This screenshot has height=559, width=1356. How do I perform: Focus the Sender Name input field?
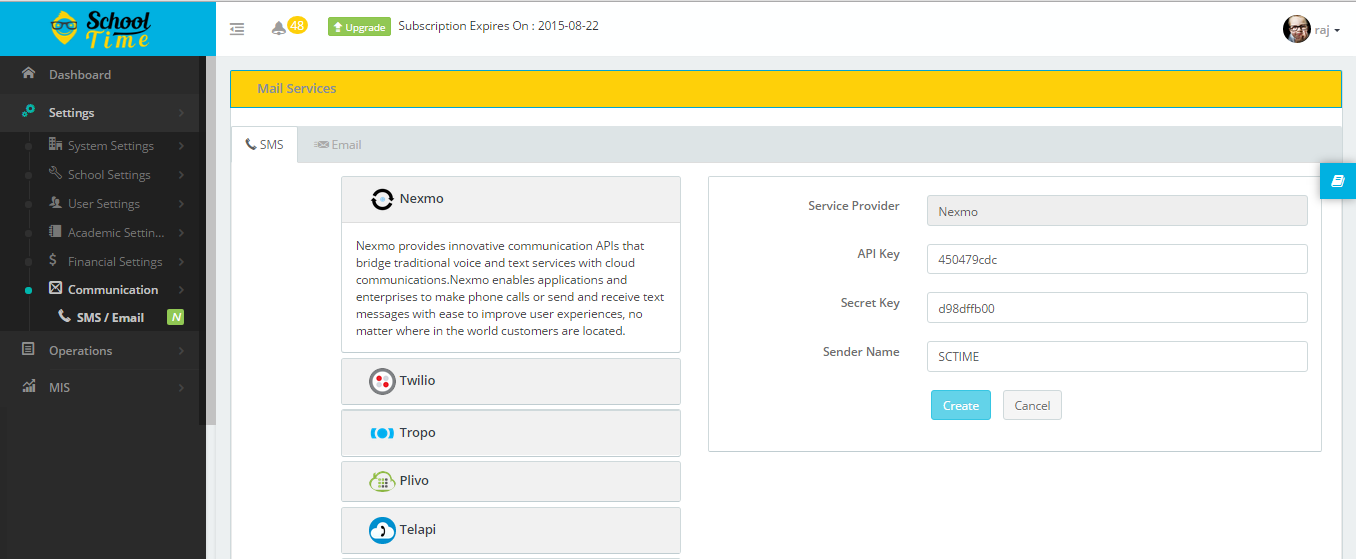pos(1117,356)
